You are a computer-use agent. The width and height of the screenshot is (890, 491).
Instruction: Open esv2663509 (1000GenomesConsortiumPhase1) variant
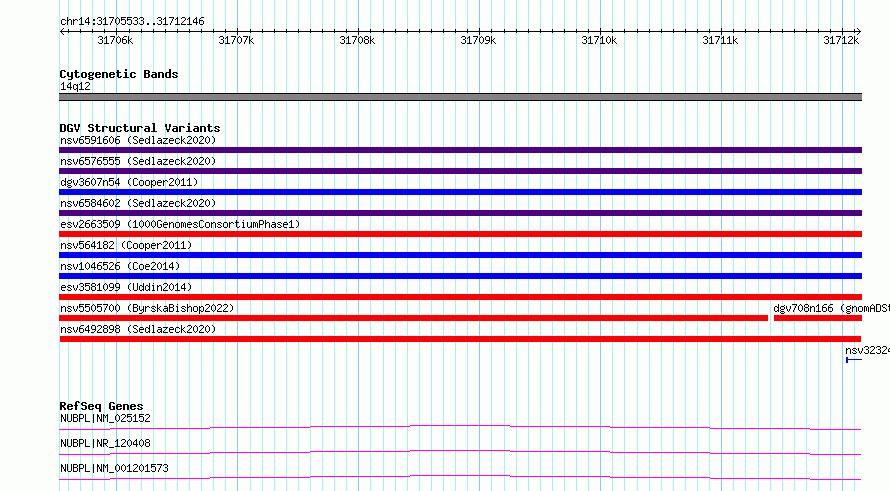pos(180,224)
